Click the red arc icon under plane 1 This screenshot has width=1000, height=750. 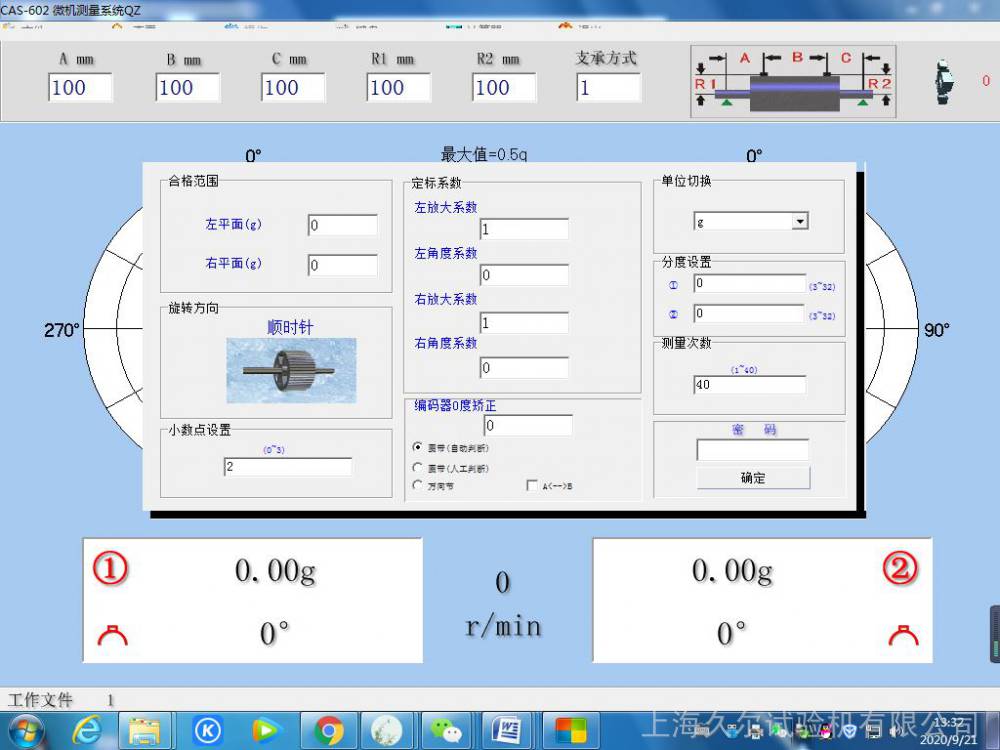112,634
